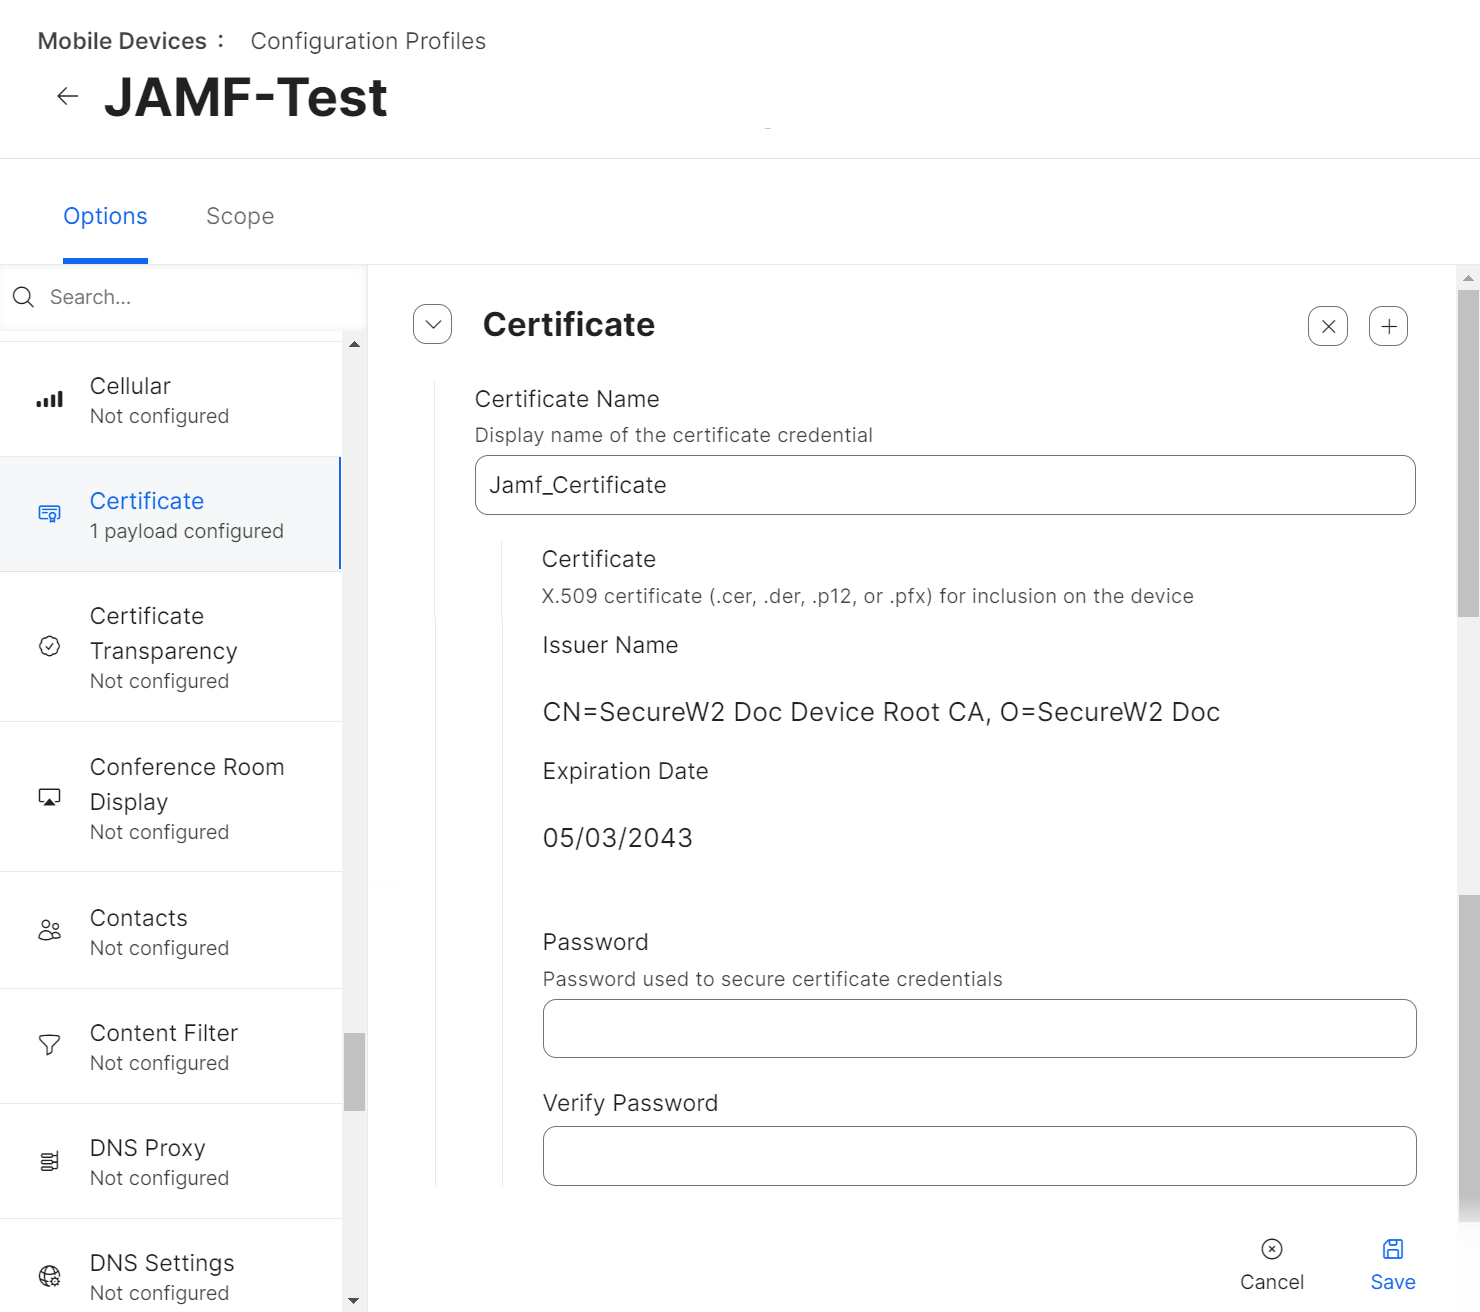Click the Contacts people icon

click(x=49, y=930)
